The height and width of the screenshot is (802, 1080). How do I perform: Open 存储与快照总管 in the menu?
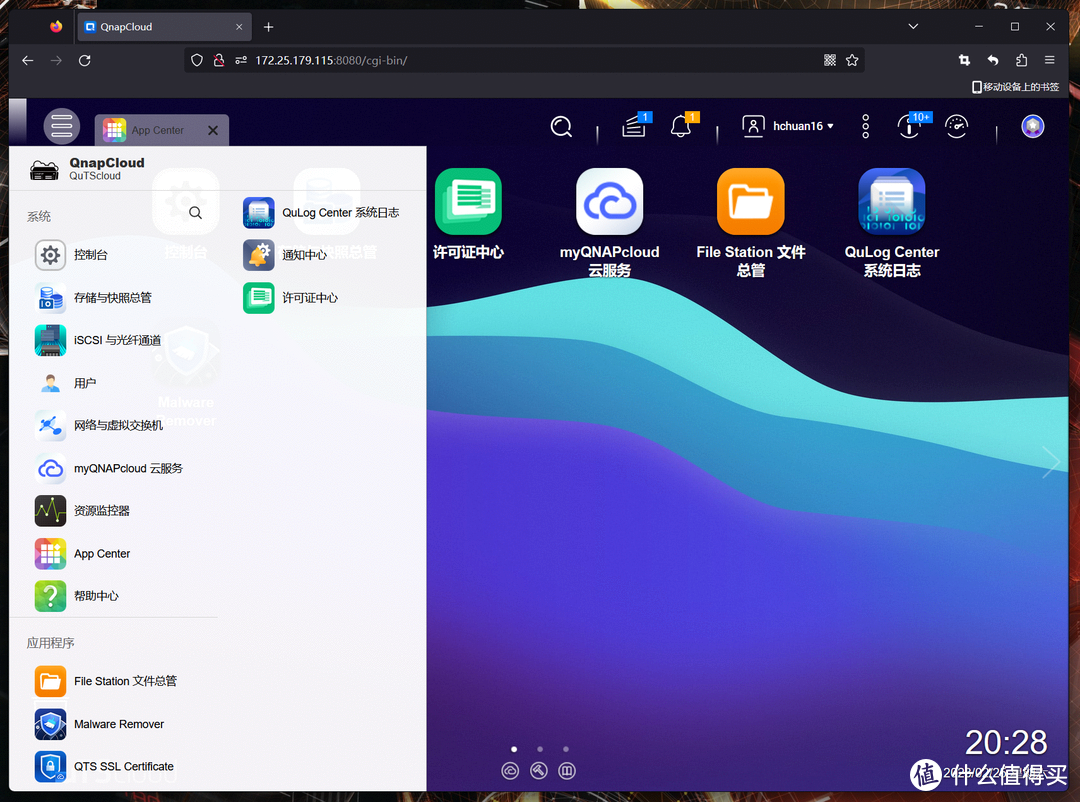click(93, 298)
